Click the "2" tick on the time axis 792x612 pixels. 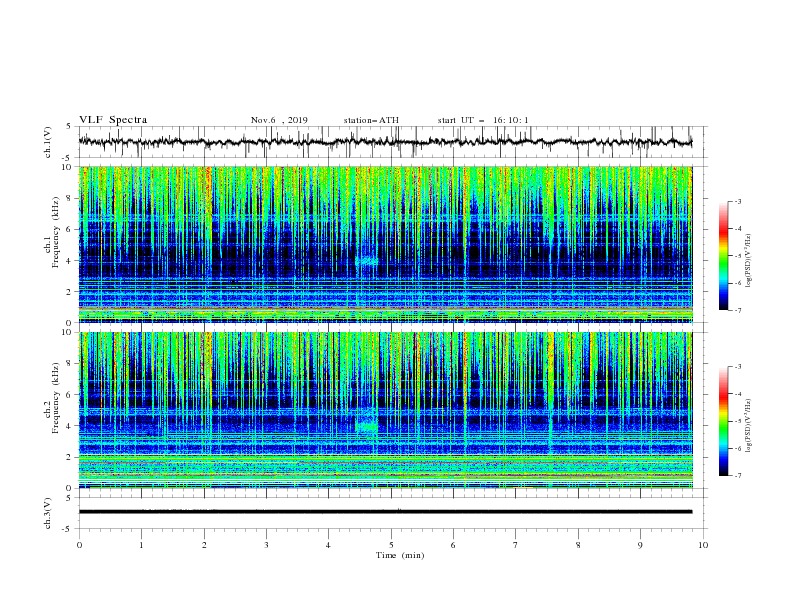tap(204, 545)
